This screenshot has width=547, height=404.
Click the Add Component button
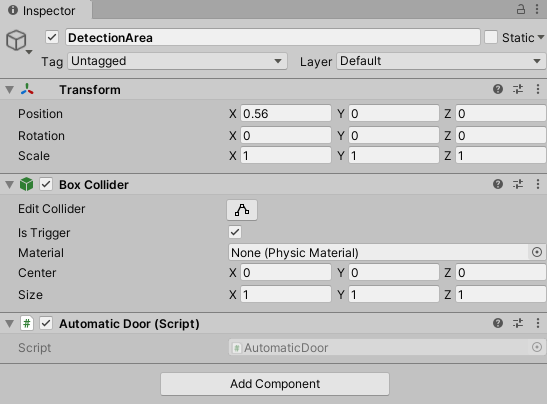click(275, 384)
